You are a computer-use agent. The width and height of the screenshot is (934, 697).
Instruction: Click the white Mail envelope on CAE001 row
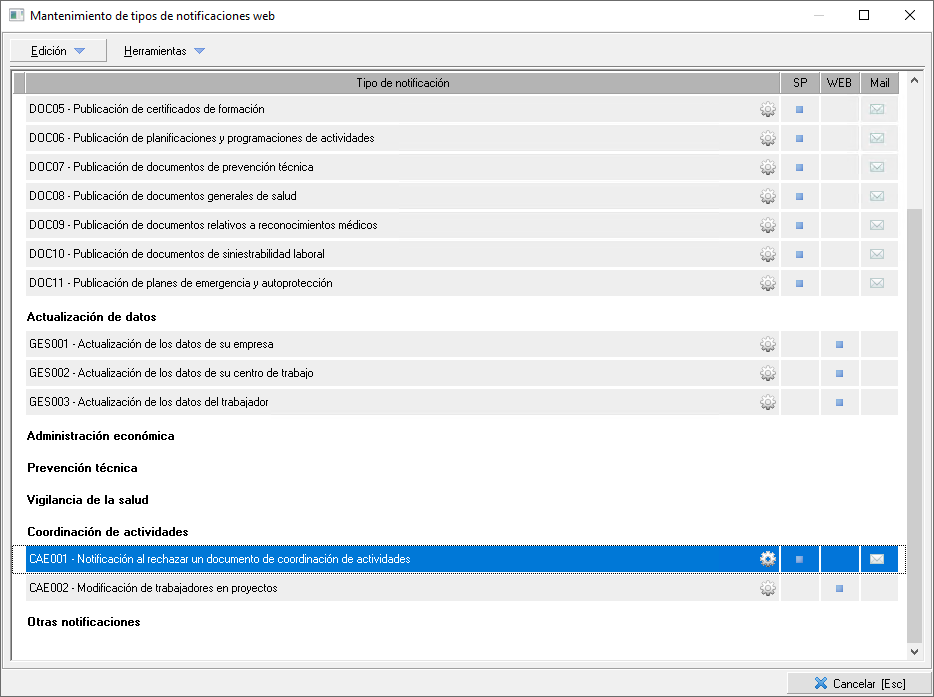[x=877, y=559]
